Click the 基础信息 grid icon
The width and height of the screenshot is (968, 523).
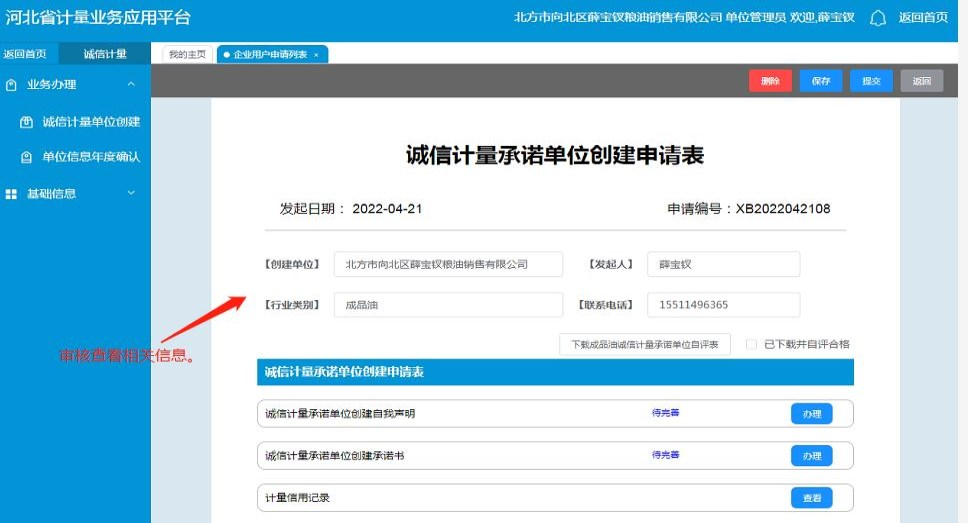[12, 194]
